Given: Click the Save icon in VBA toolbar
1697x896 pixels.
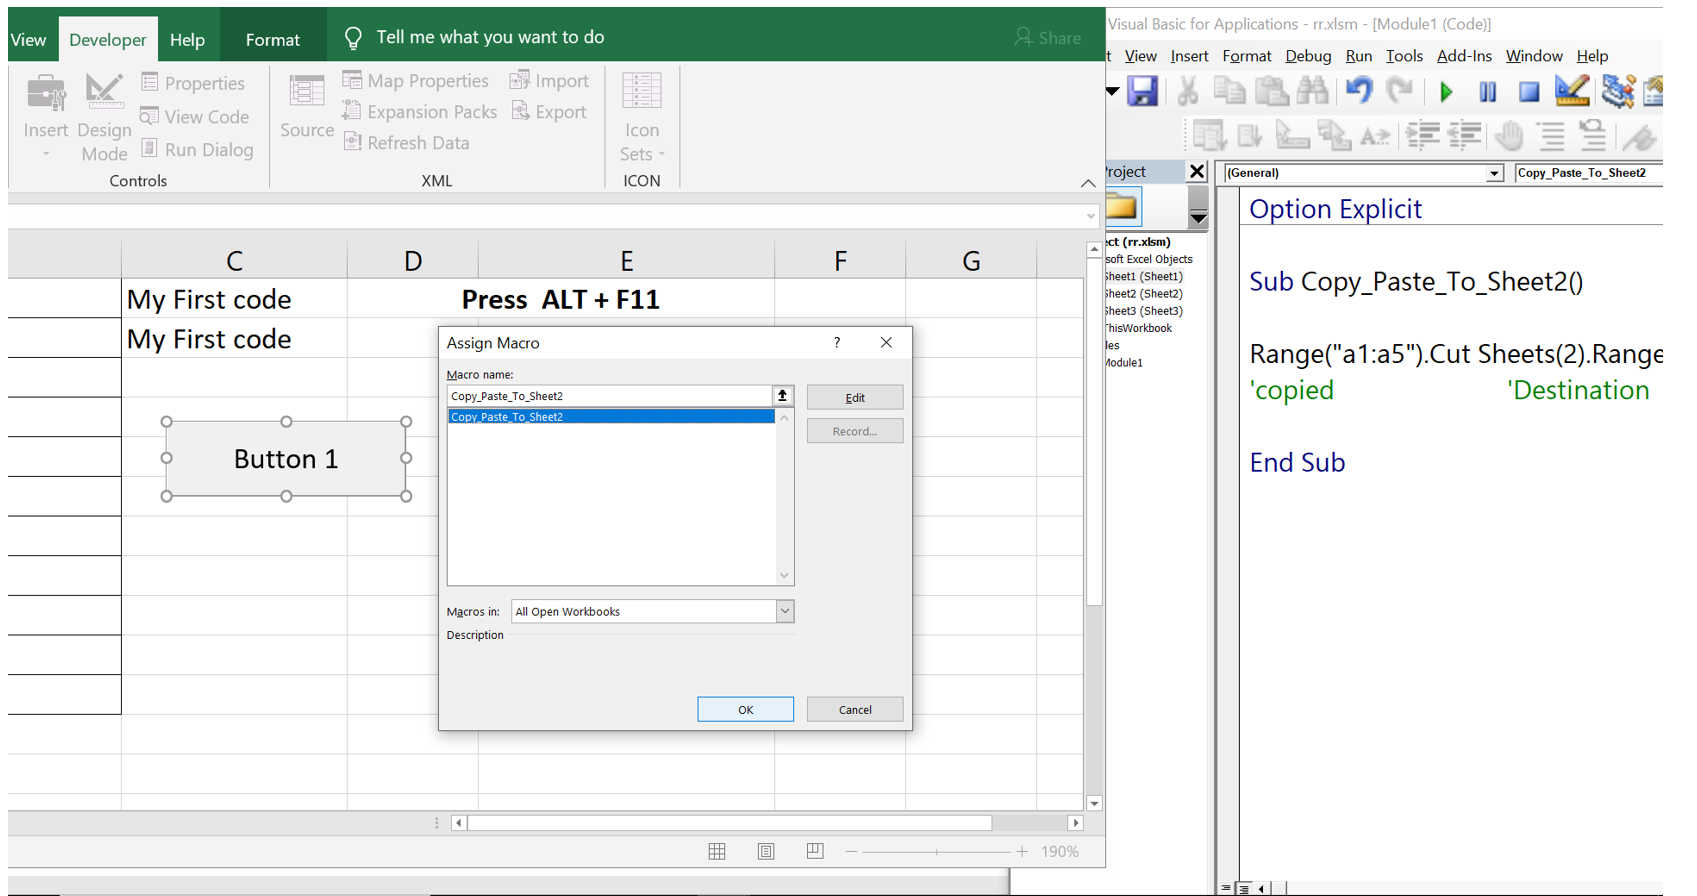Looking at the screenshot, I should (1142, 92).
